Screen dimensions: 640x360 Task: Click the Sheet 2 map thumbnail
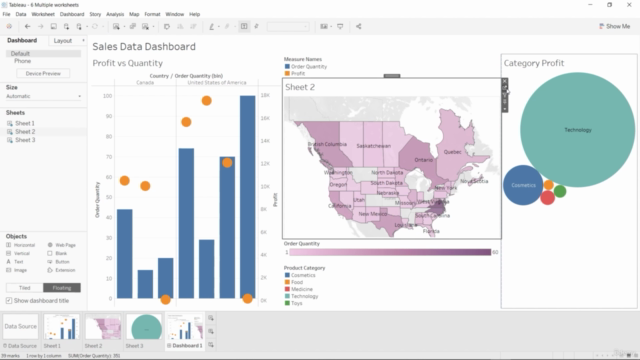pos(103,327)
